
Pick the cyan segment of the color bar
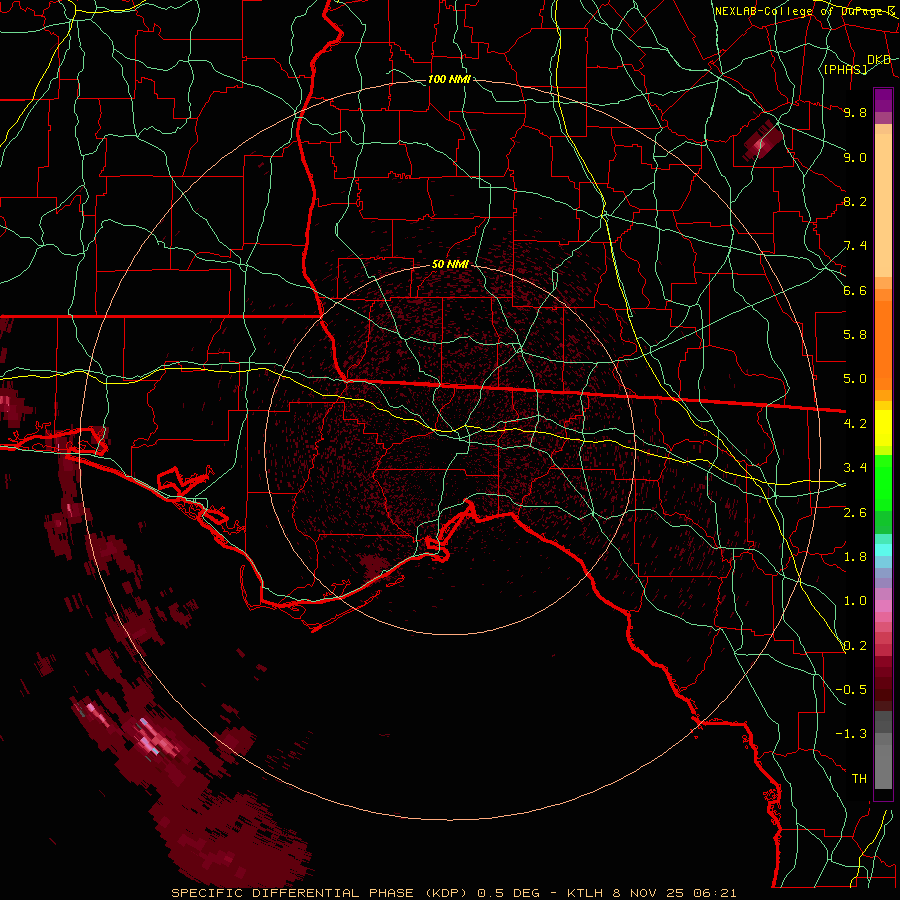883,549
